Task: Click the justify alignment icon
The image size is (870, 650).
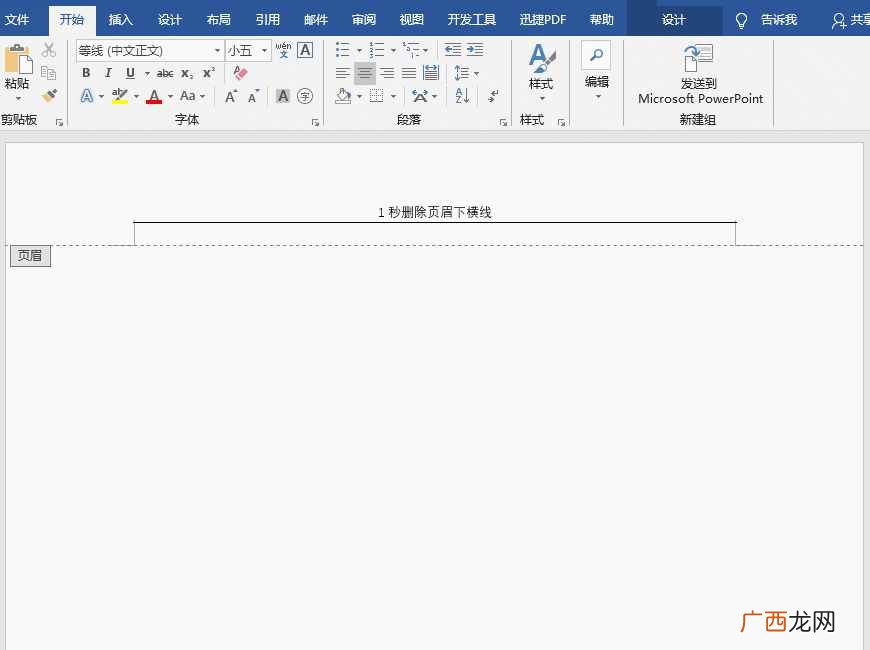Action: click(x=409, y=73)
